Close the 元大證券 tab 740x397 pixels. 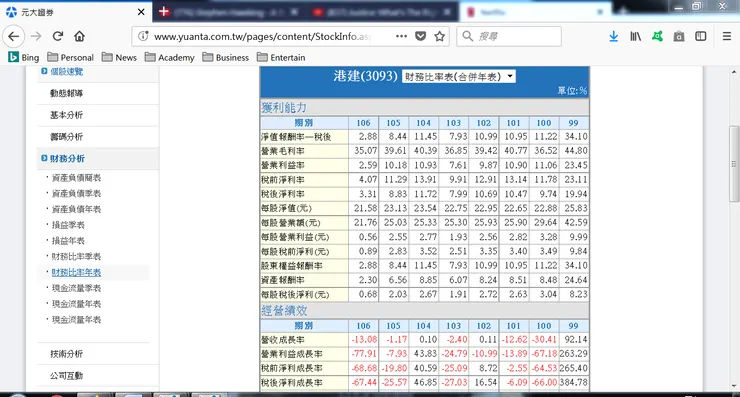click(141, 12)
